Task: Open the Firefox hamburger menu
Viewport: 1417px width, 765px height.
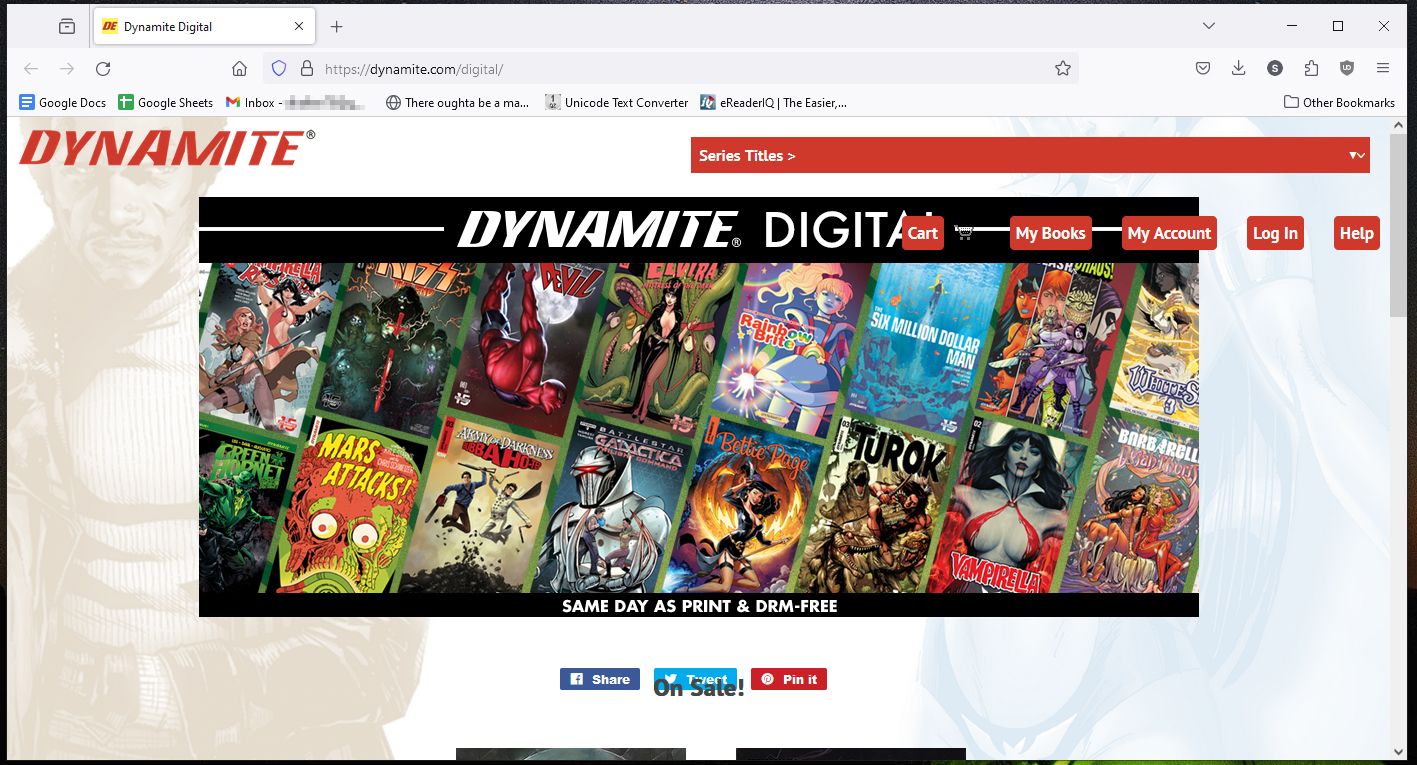Action: [1383, 68]
